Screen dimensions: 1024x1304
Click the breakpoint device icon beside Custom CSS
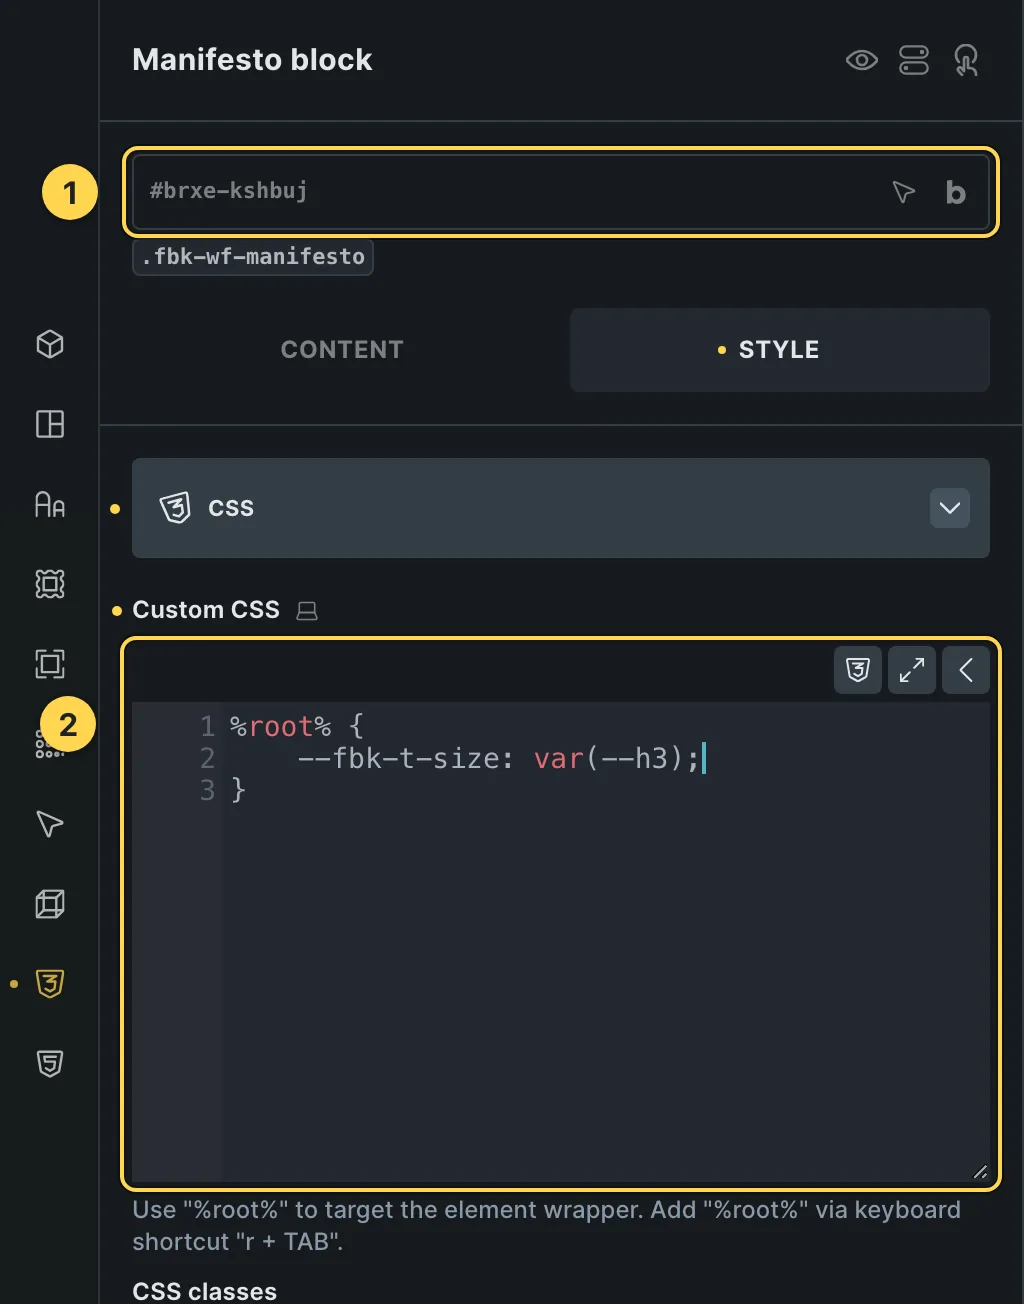307,611
